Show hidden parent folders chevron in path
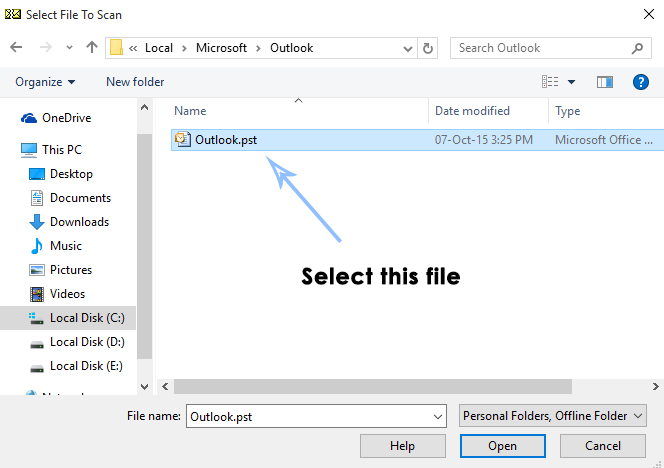The height and width of the screenshot is (468, 664). tap(133, 48)
